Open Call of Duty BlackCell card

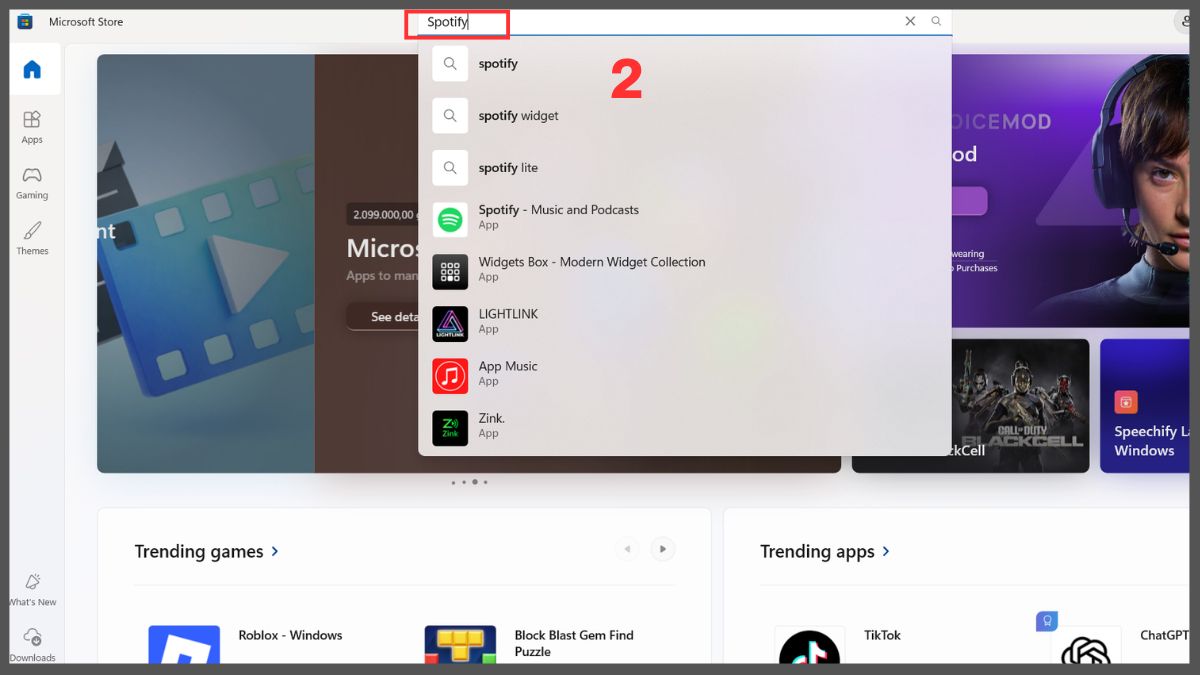coord(970,405)
